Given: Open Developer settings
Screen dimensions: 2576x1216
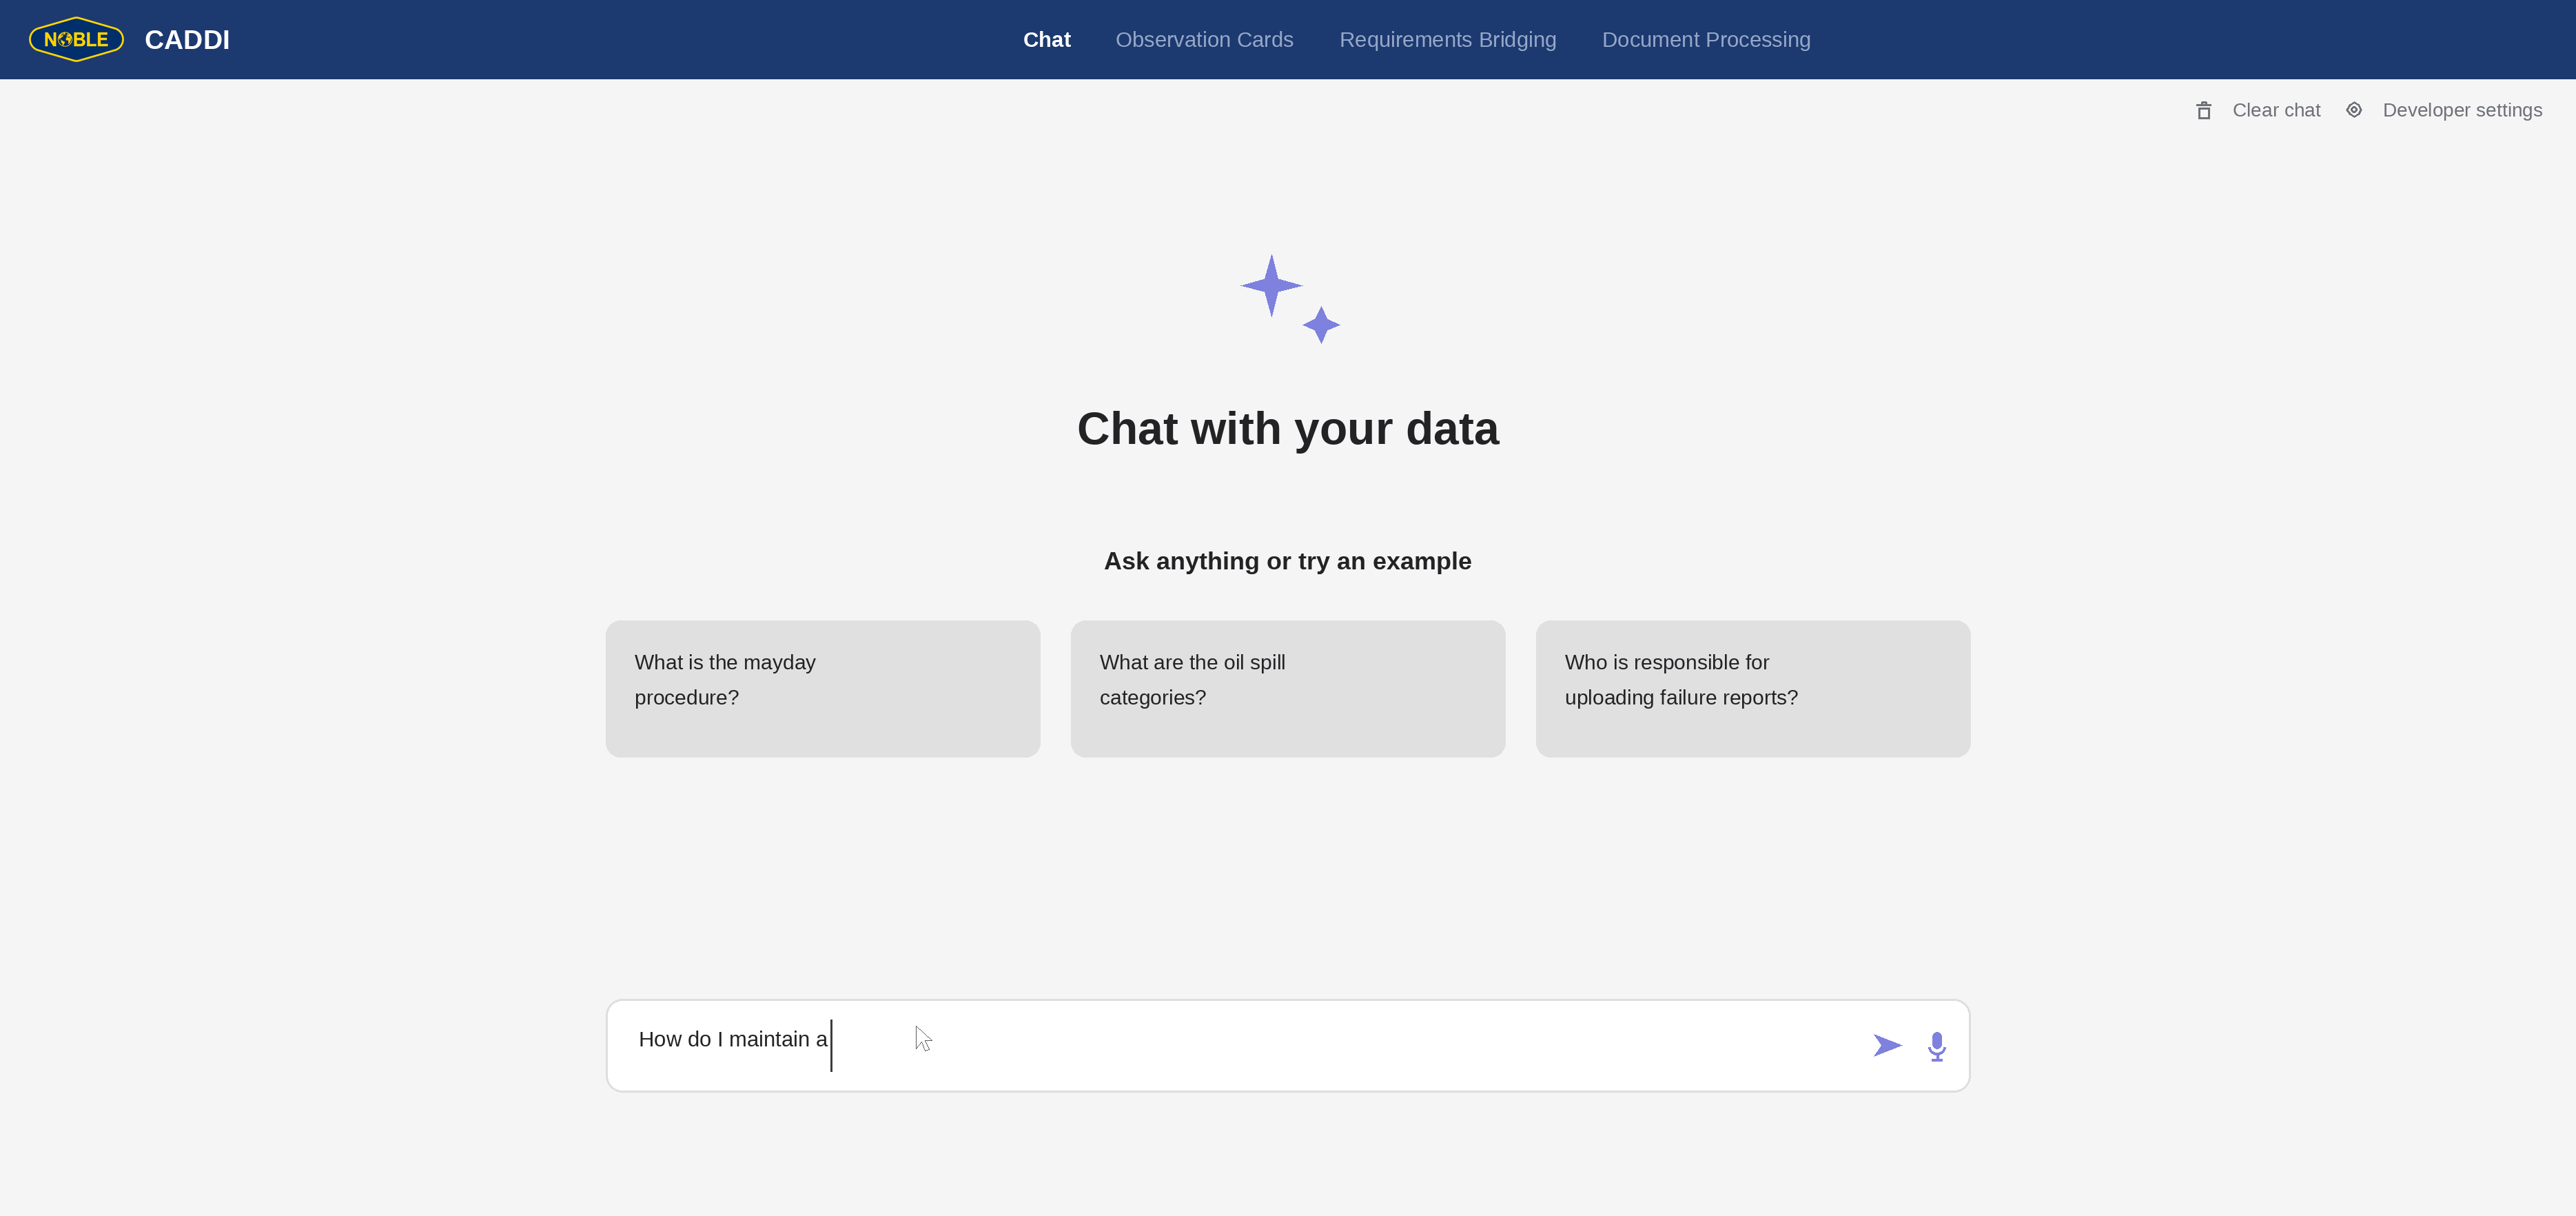Looking at the screenshot, I should [x=2462, y=110].
